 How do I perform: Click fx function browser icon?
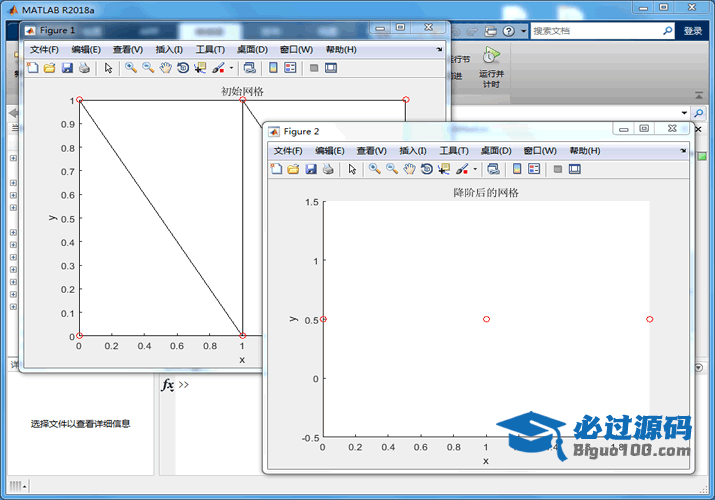[168, 385]
